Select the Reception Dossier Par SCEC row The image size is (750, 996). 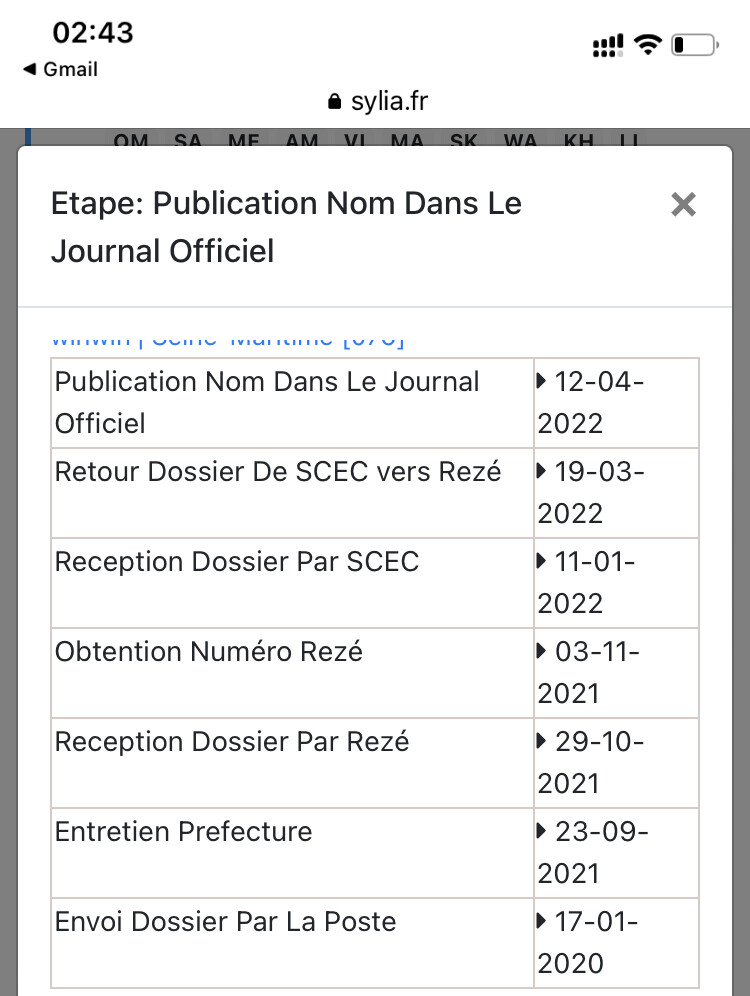click(375, 583)
